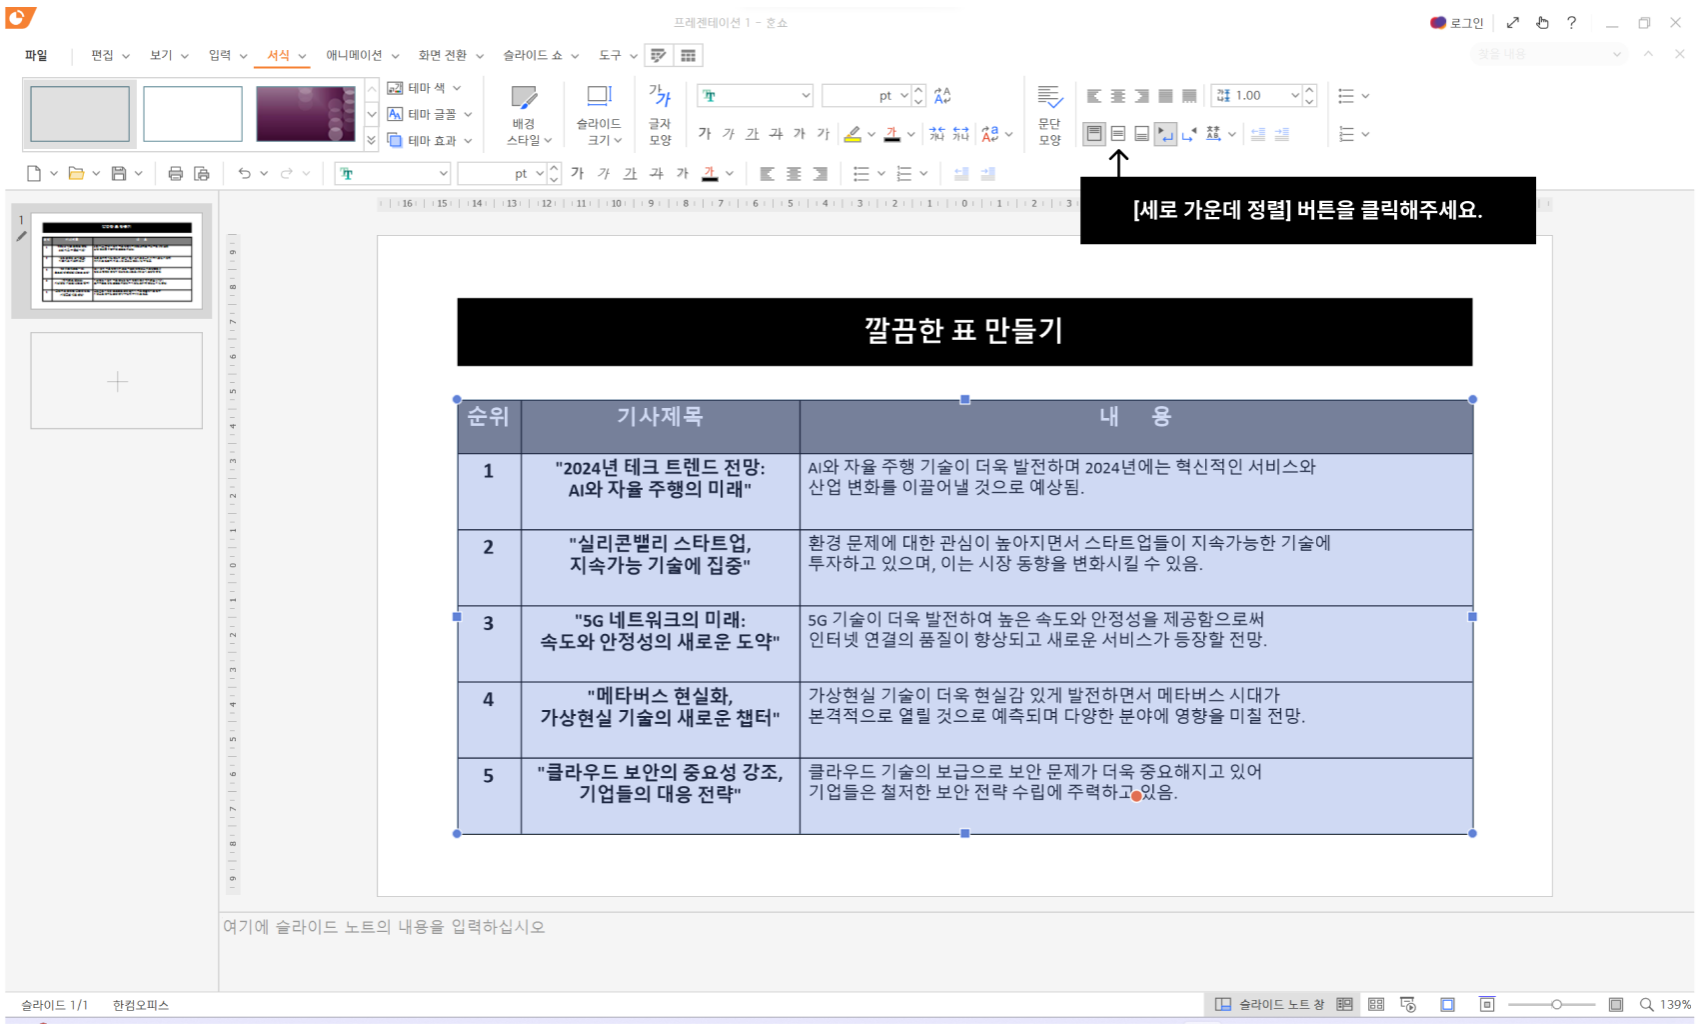Open the 입력 menu
Image resolution: width=1696 pixels, height=1032 pixels.
click(227, 56)
